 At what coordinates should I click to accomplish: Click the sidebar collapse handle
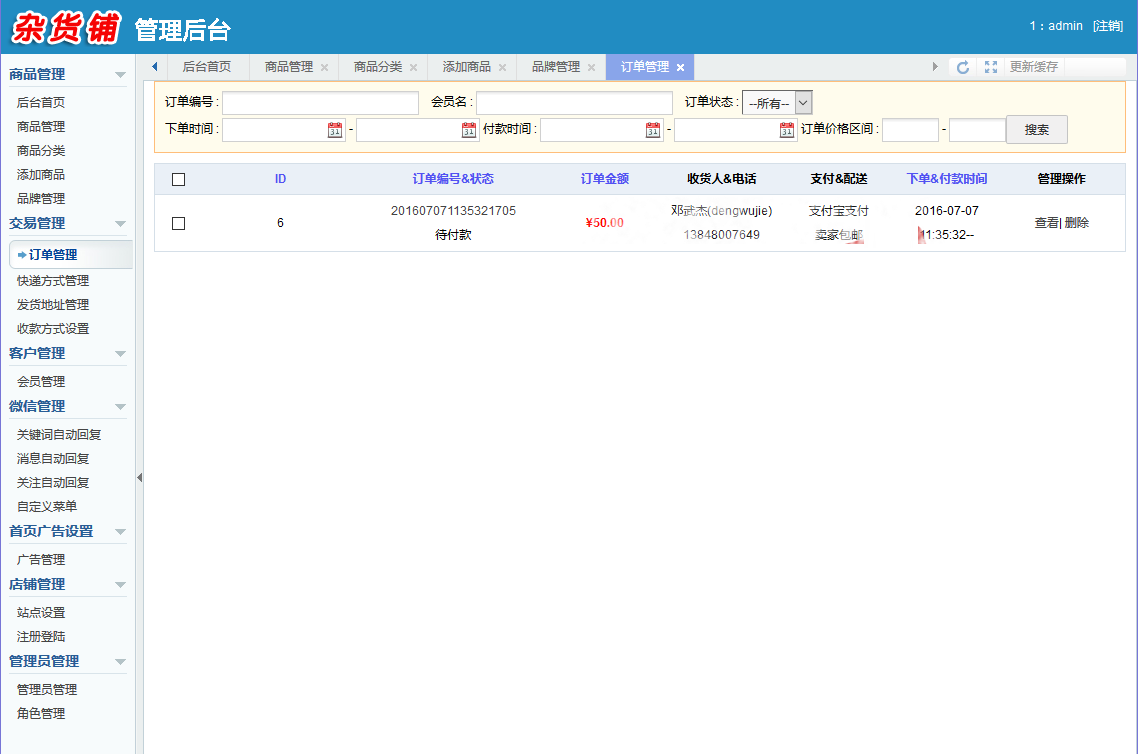pos(140,478)
